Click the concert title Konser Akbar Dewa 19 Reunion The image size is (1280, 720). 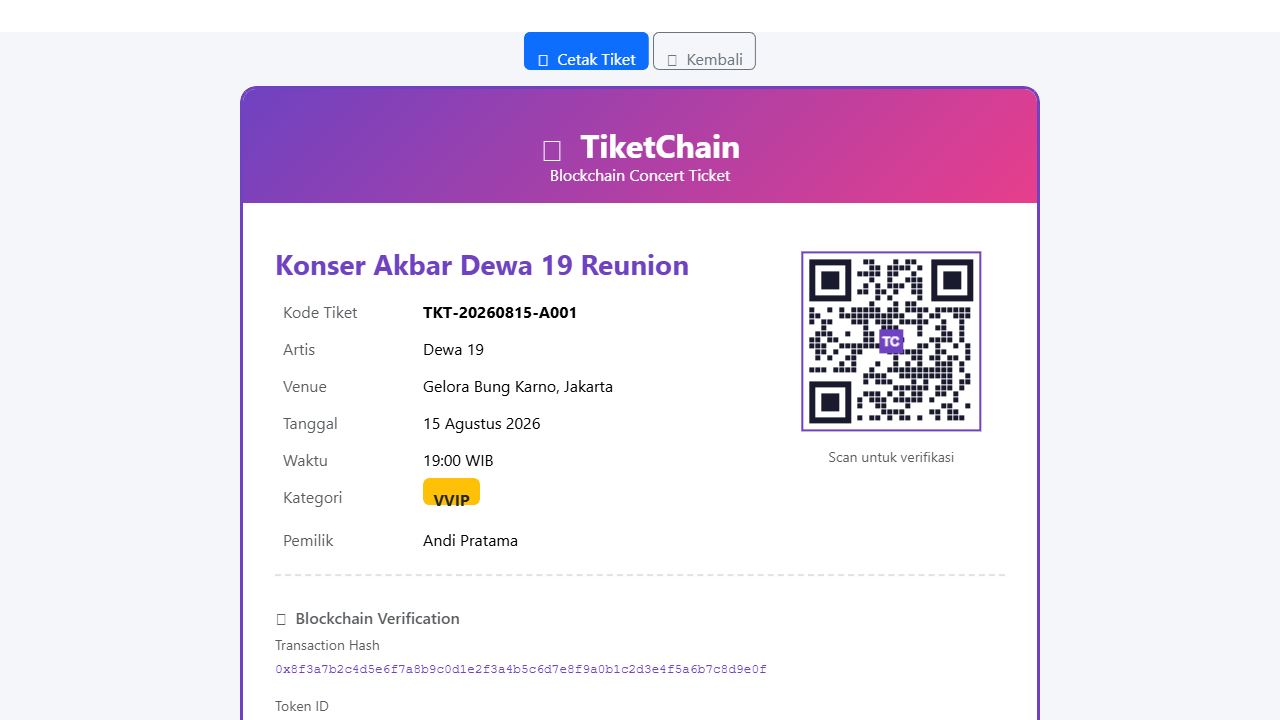[481, 265]
